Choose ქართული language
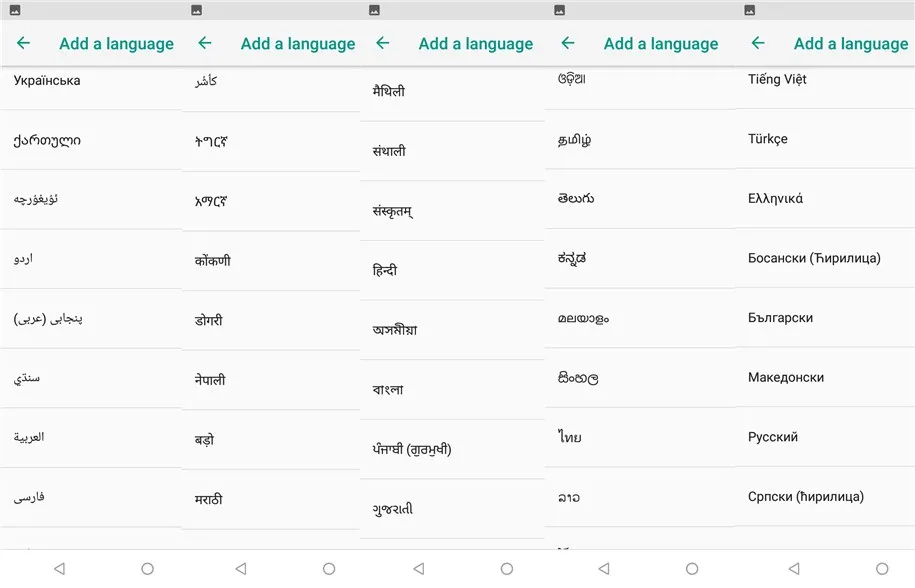Screen dimensions: 915x588 (91, 141)
